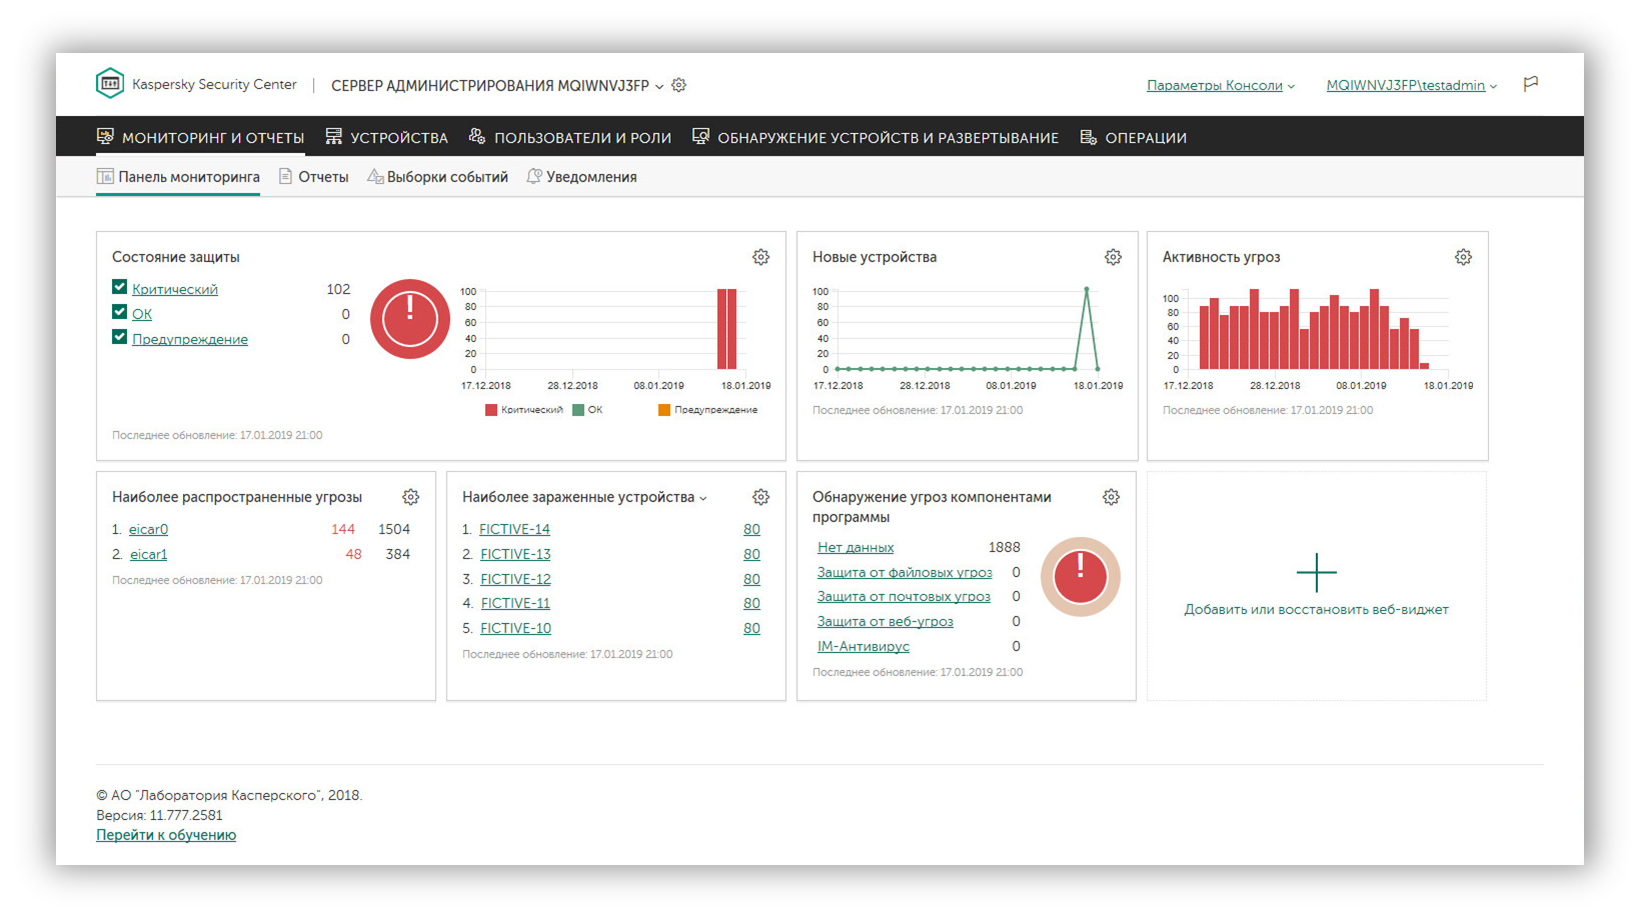Open the Предупреждение status link
Viewport: 1640px width, 918px height.
[x=190, y=339]
